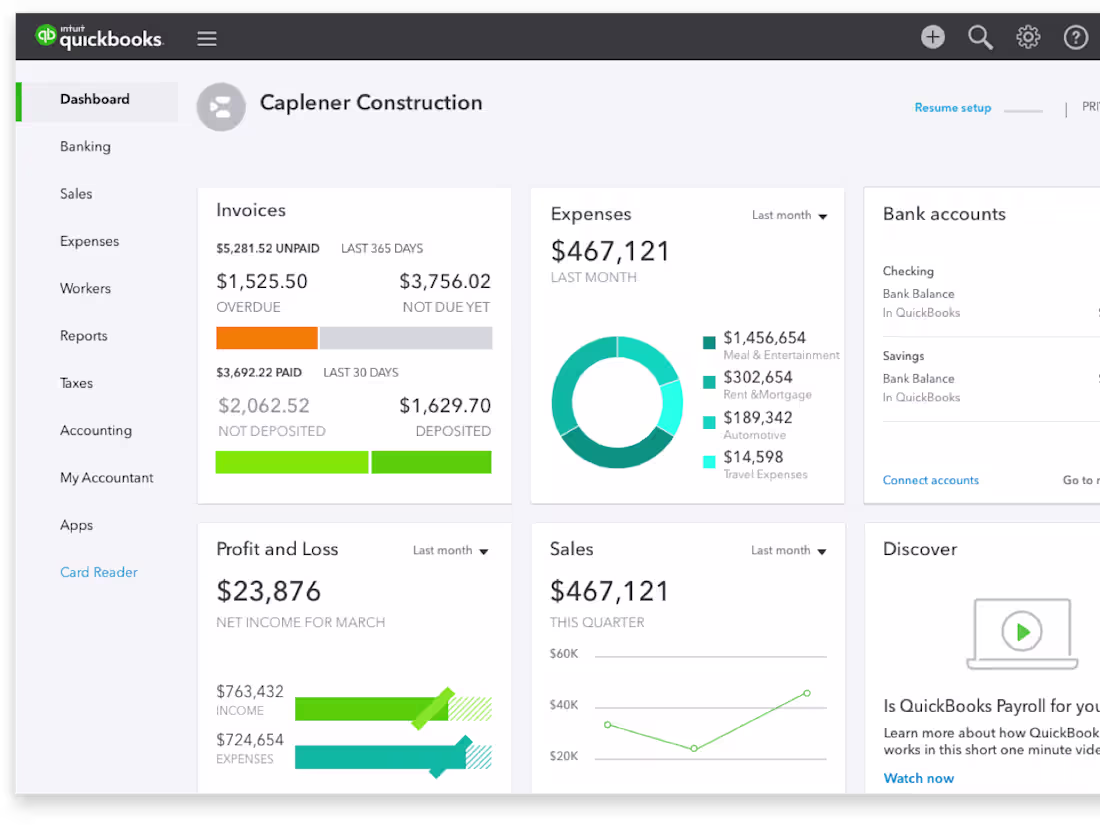The height and width of the screenshot is (825, 1100).
Task: Navigate to the Banking section
Action: pos(85,146)
